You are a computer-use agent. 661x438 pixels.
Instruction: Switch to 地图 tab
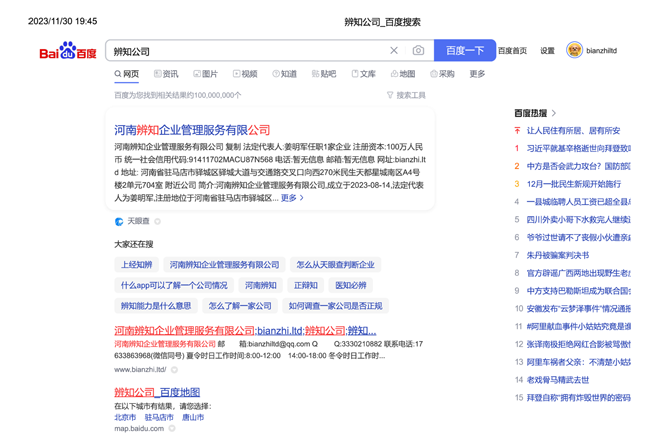[403, 74]
